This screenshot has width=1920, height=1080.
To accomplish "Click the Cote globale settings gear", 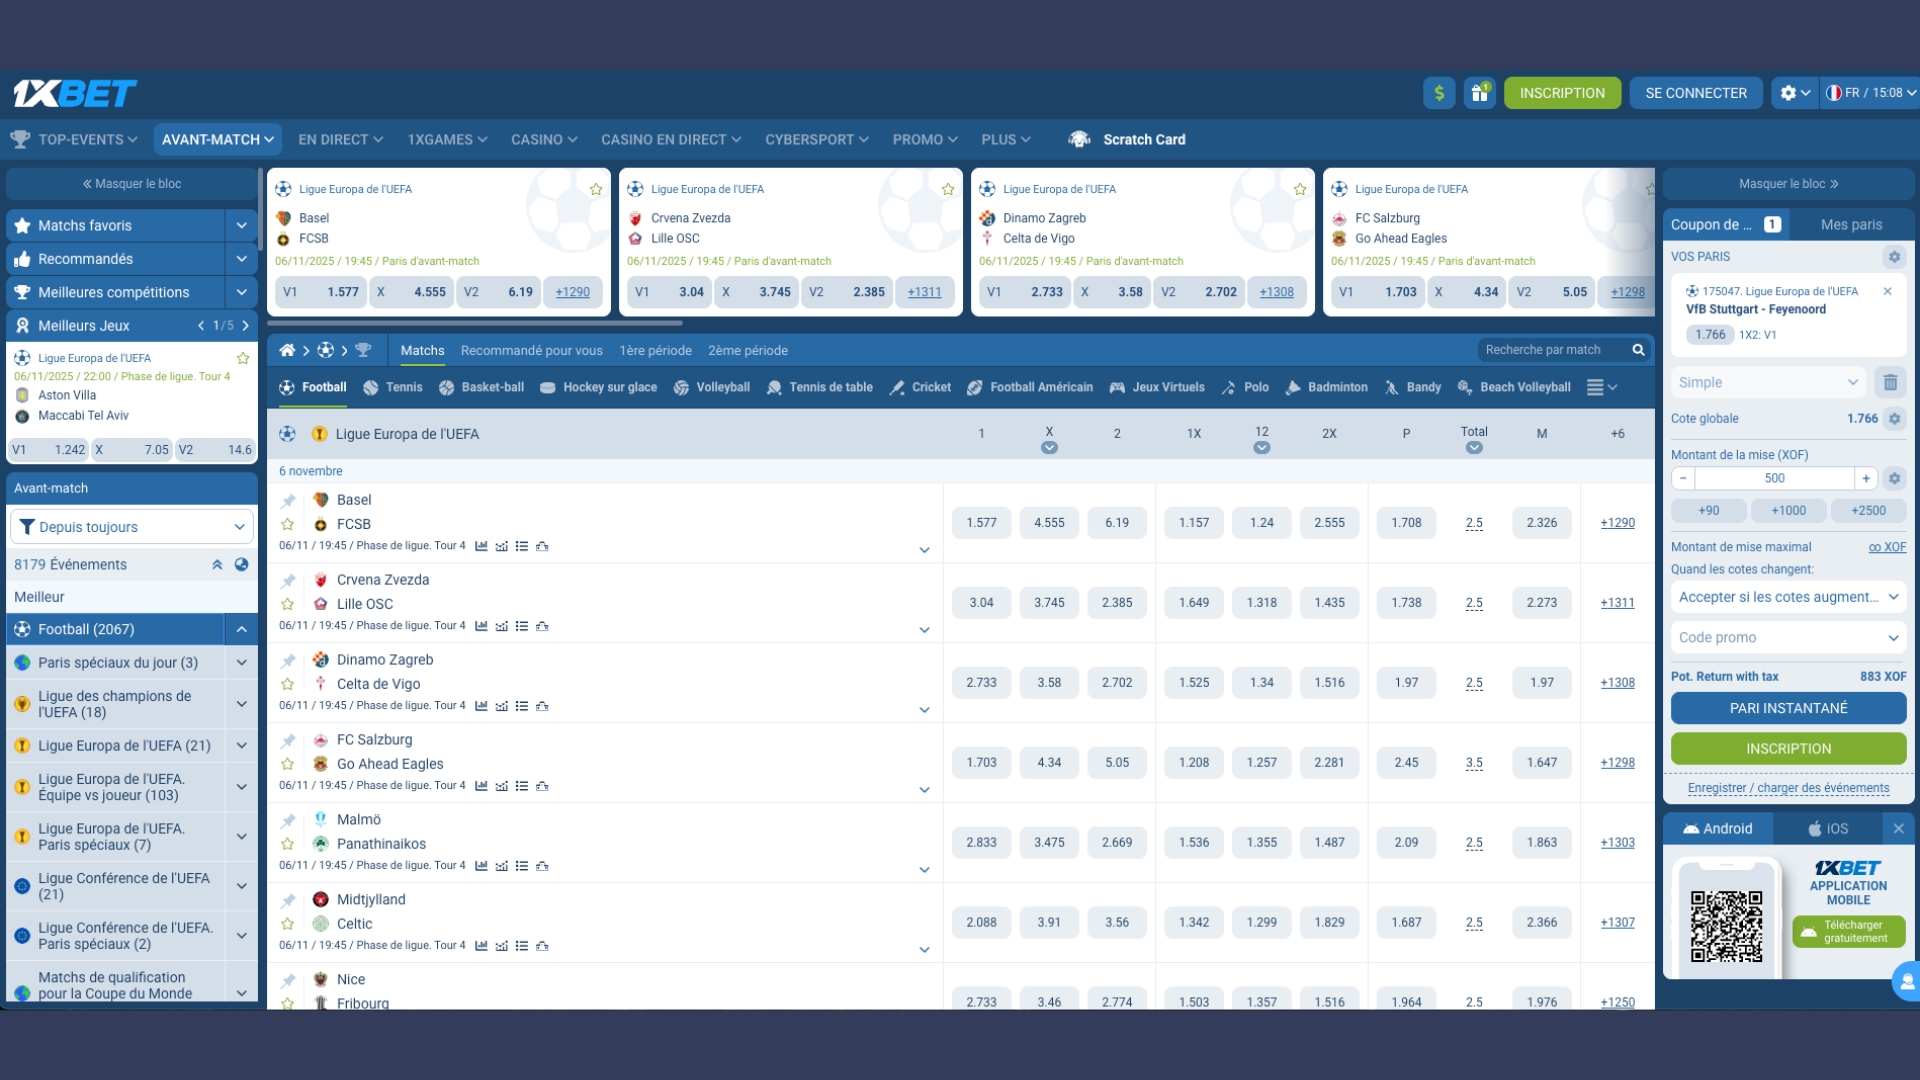I will click(x=1894, y=419).
